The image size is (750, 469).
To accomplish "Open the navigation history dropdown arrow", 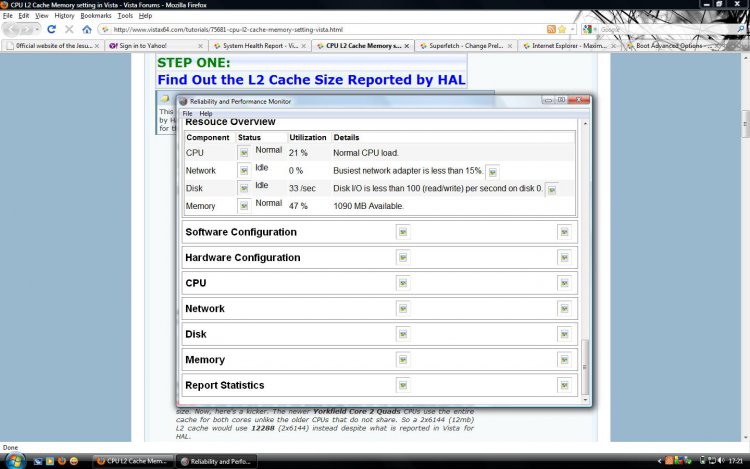I will point(37,30).
